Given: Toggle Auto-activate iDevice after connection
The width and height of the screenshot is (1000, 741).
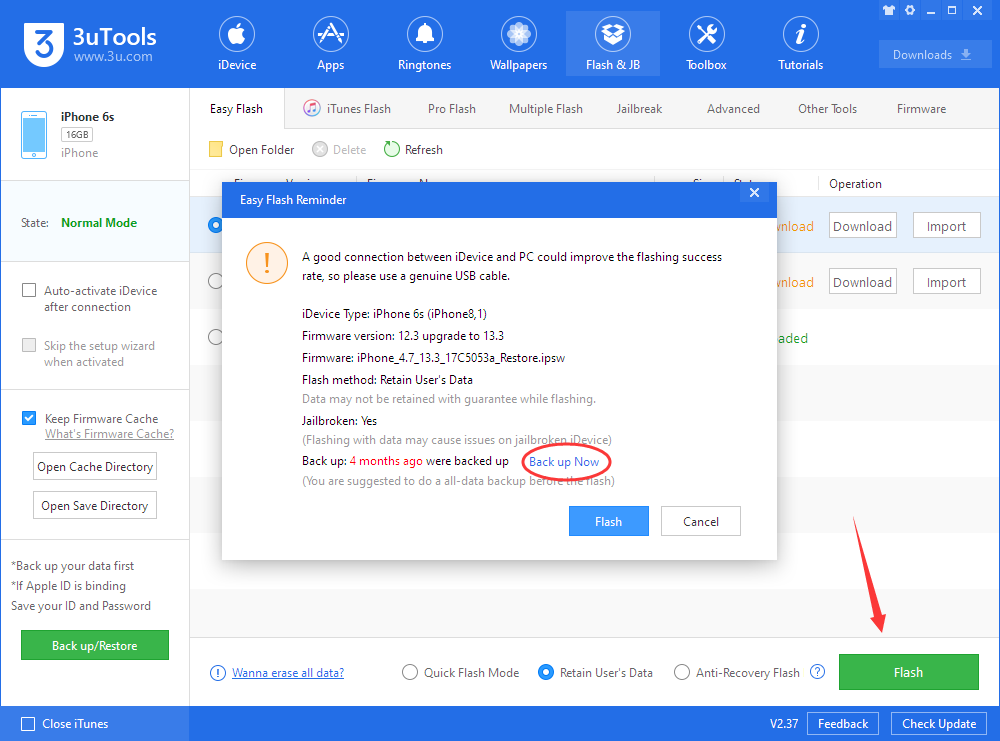Looking at the screenshot, I should [29, 290].
